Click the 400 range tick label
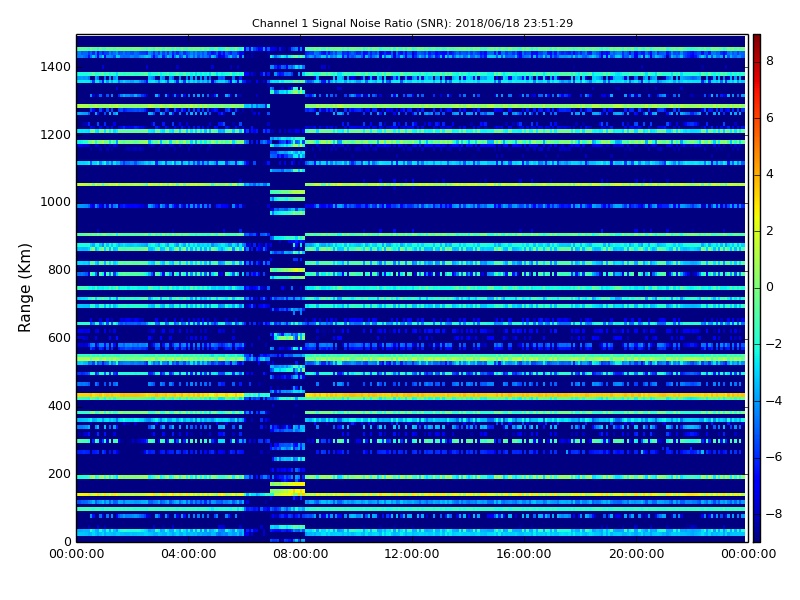 (59, 405)
